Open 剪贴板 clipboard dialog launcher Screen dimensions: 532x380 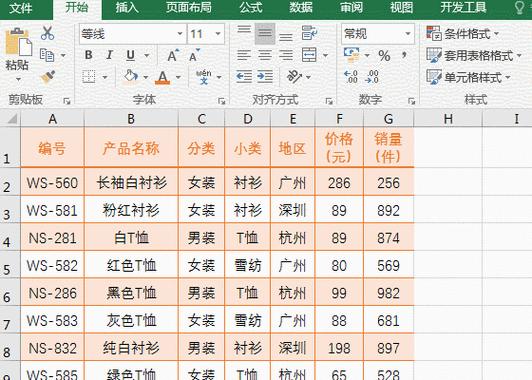(x=67, y=101)
